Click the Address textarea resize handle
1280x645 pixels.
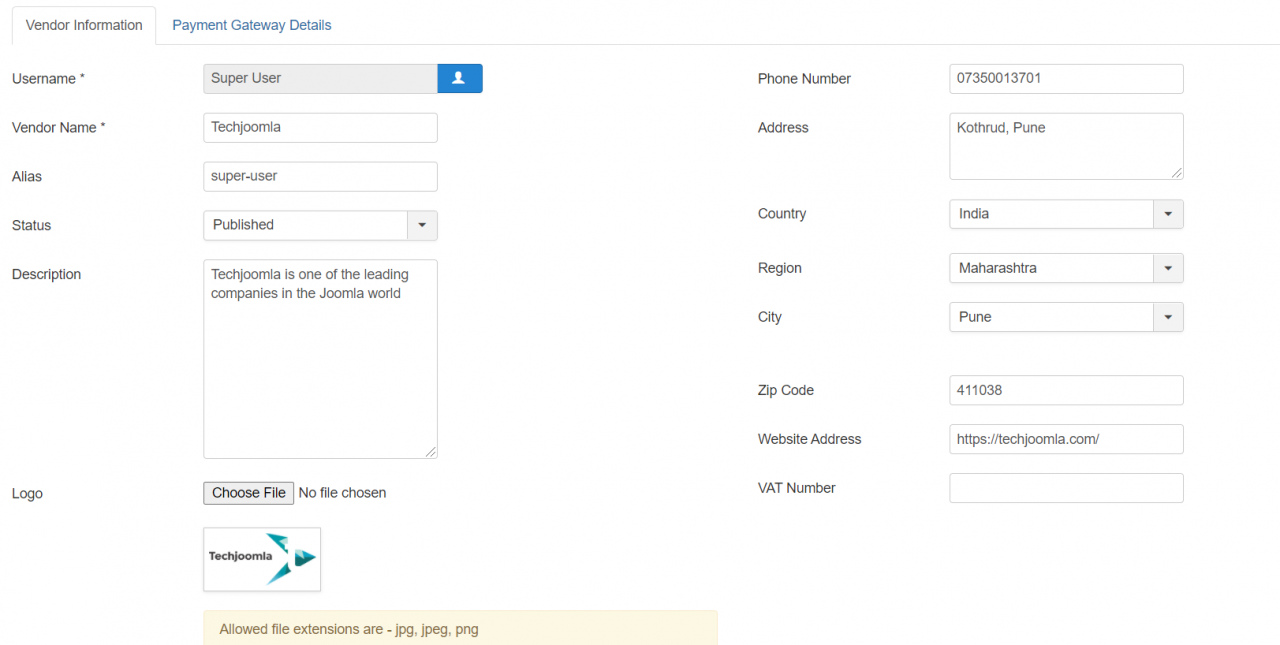(x=1177, y=173)
